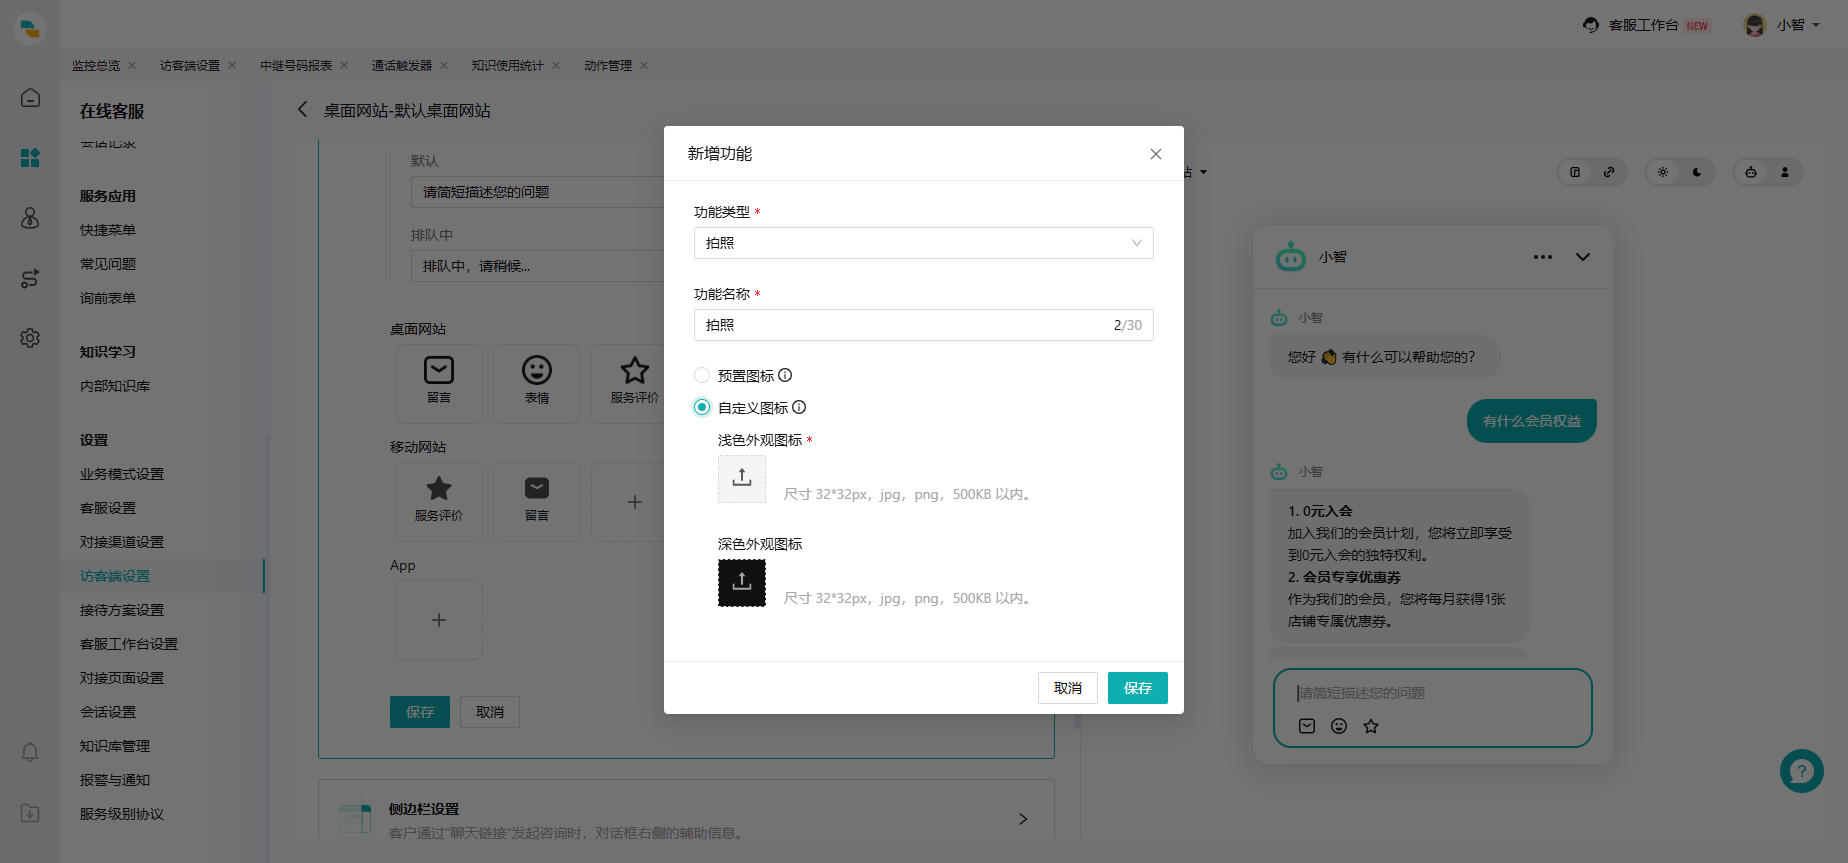
Task: Expand the 侧边栏设置 section arrow
Action: (1023, 819)
